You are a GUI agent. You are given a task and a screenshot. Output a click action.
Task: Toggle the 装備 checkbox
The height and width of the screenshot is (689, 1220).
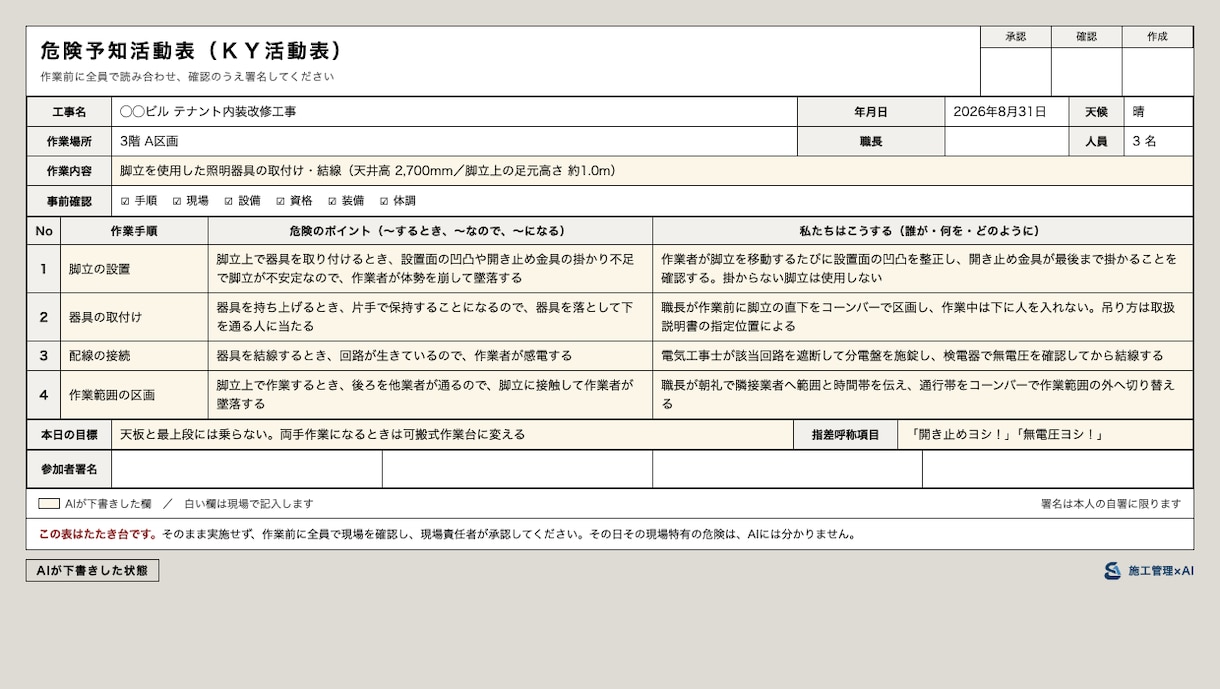pyautogui.click(x=333, y=201)
